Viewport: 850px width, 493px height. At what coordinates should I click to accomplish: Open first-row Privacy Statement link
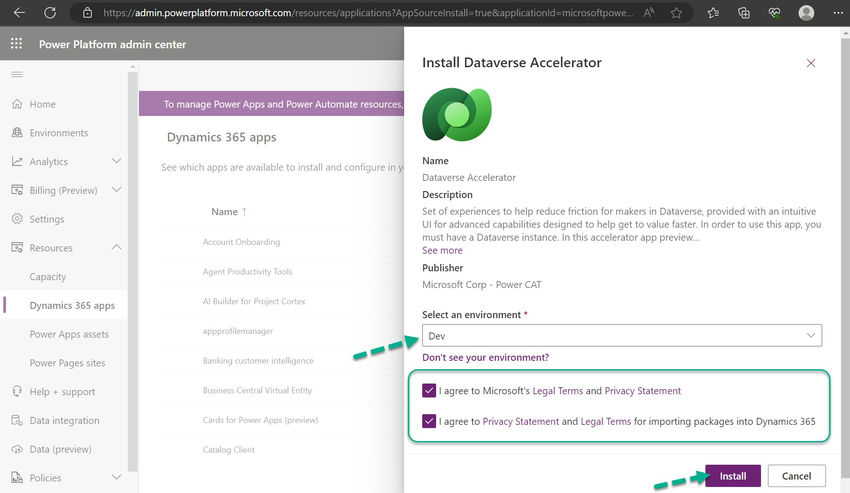point(643,390)
